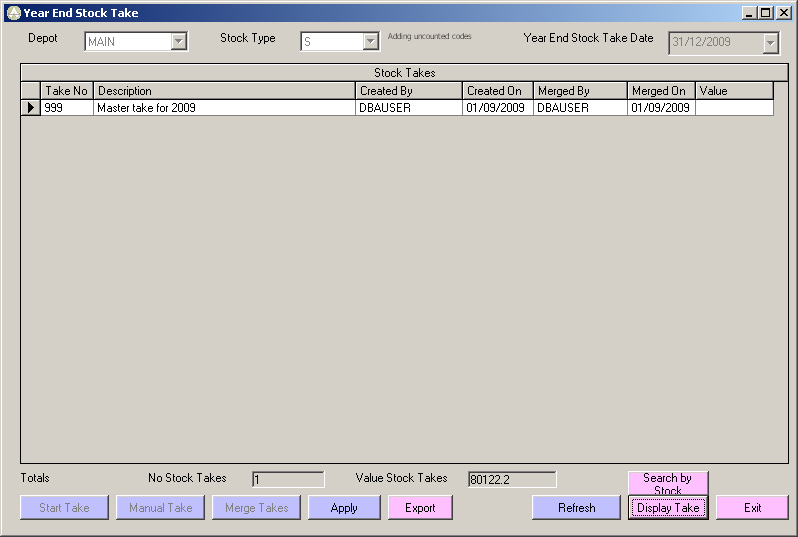Click the Created On cell 01/09/2009

(498, 107)
